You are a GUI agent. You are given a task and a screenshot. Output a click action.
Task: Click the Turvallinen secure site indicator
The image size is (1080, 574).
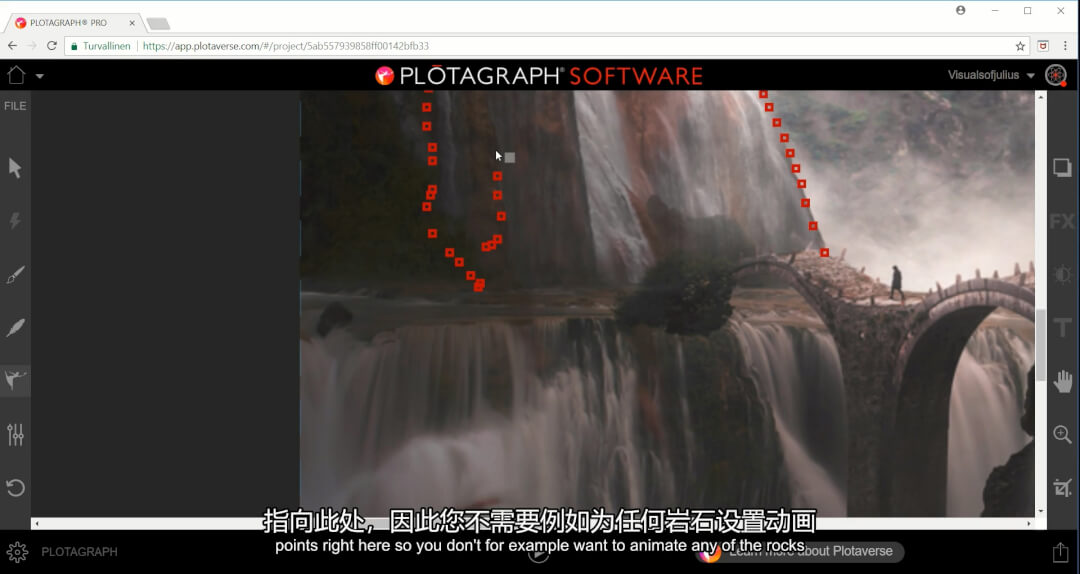coord(101,46)
